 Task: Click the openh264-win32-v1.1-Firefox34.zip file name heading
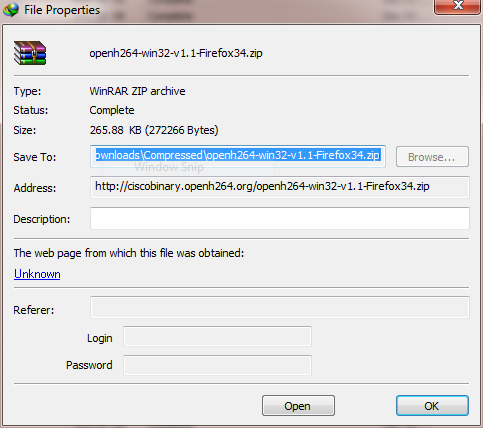(x=176, y=53)
